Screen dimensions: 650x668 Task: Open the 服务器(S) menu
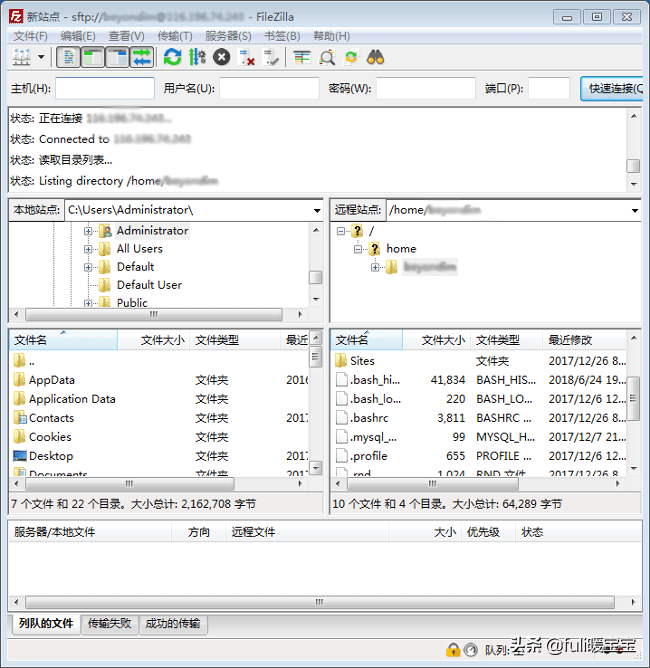[x=228, y=36]
